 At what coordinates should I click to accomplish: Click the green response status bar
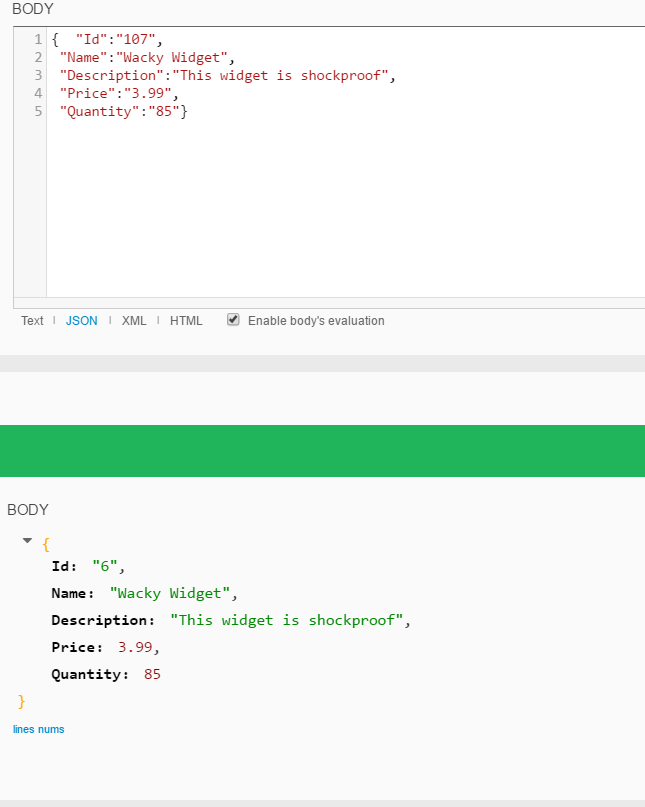(x=322, y=451)
